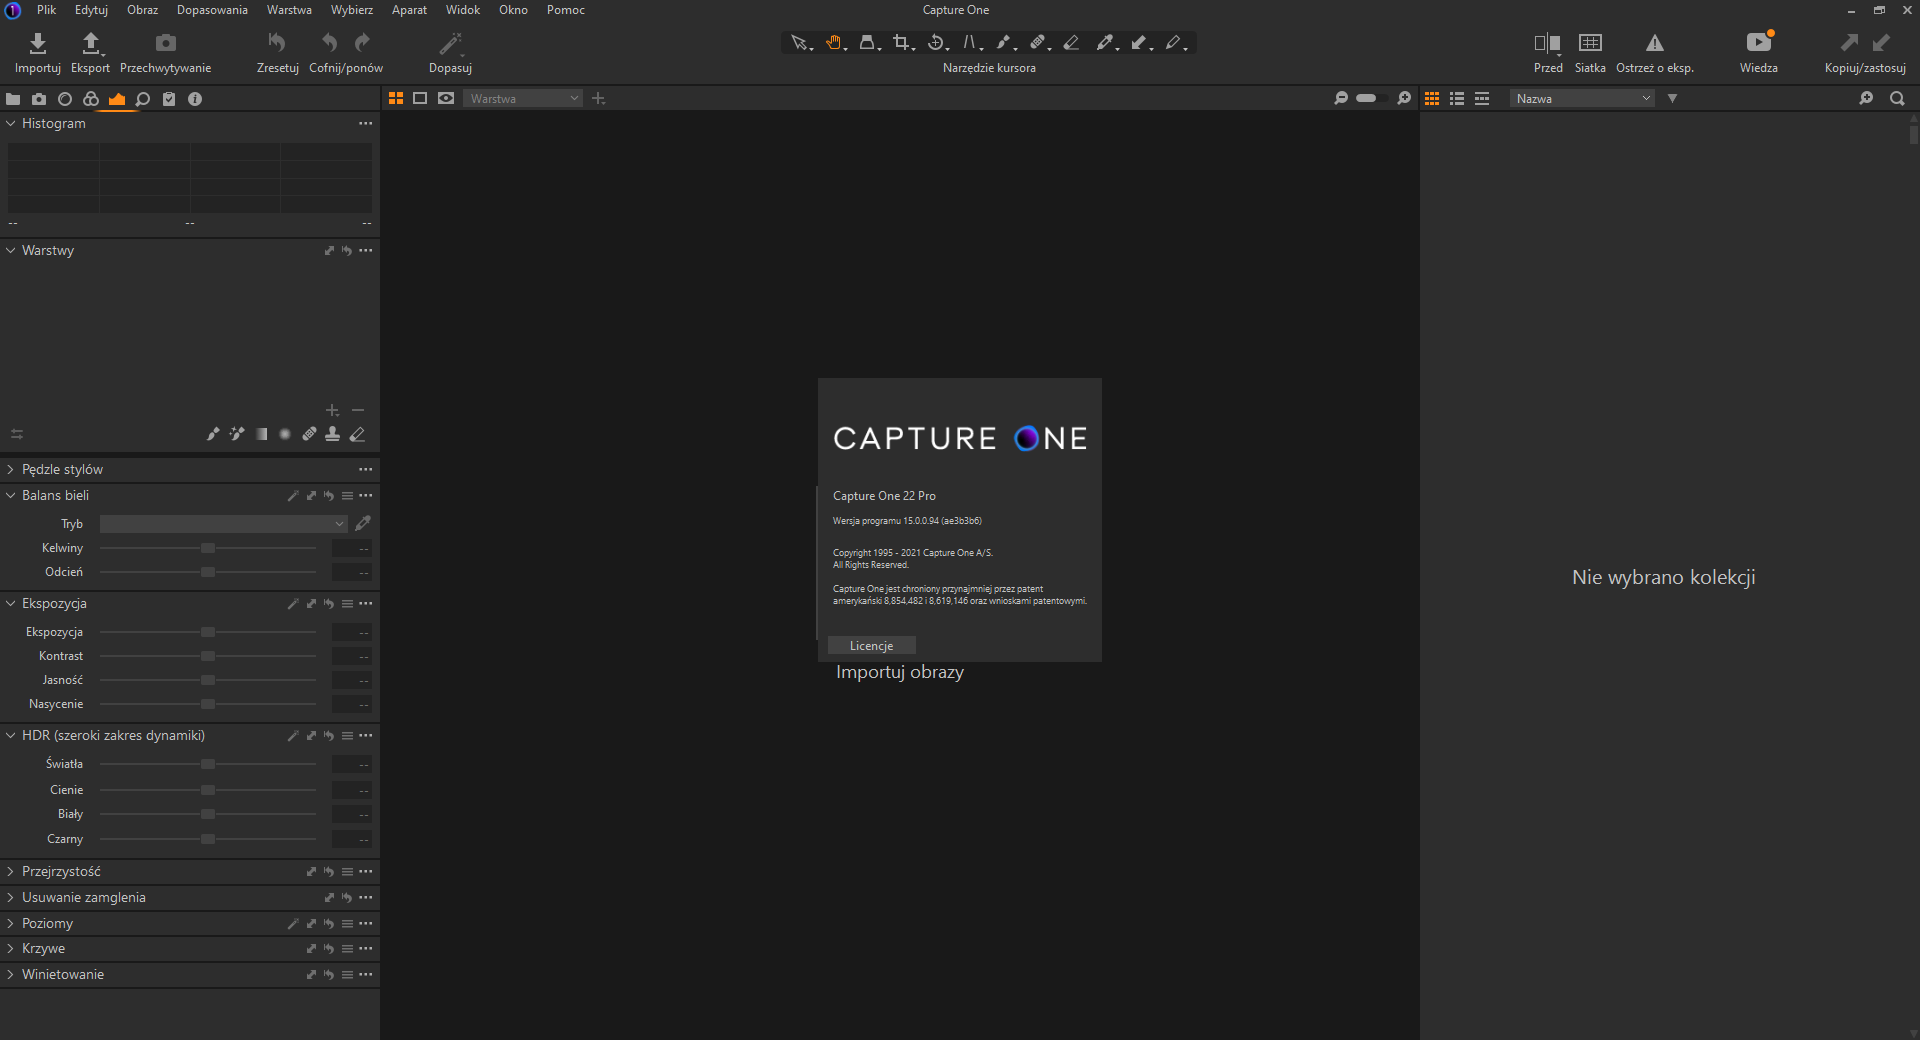Click the radial mask icon in Warstwy panel
1920x1040 pixels.
click(x=285, y=434)
